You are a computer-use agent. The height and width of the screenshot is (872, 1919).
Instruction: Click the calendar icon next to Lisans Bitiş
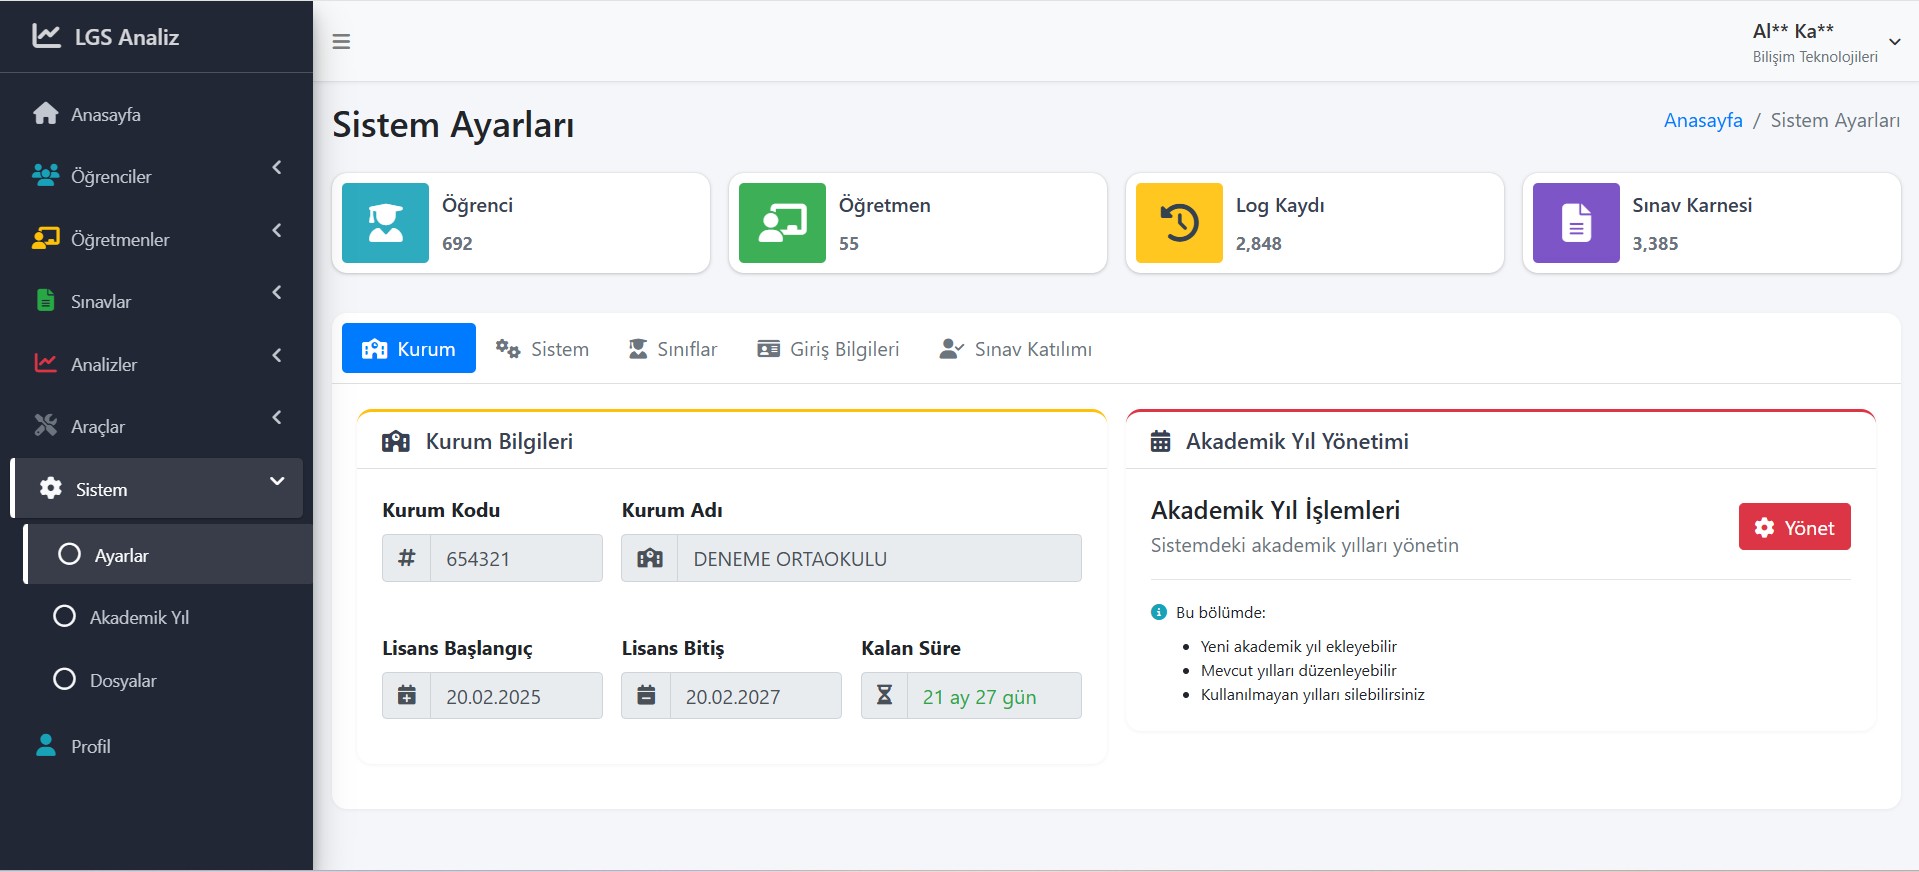coord(646,696)
